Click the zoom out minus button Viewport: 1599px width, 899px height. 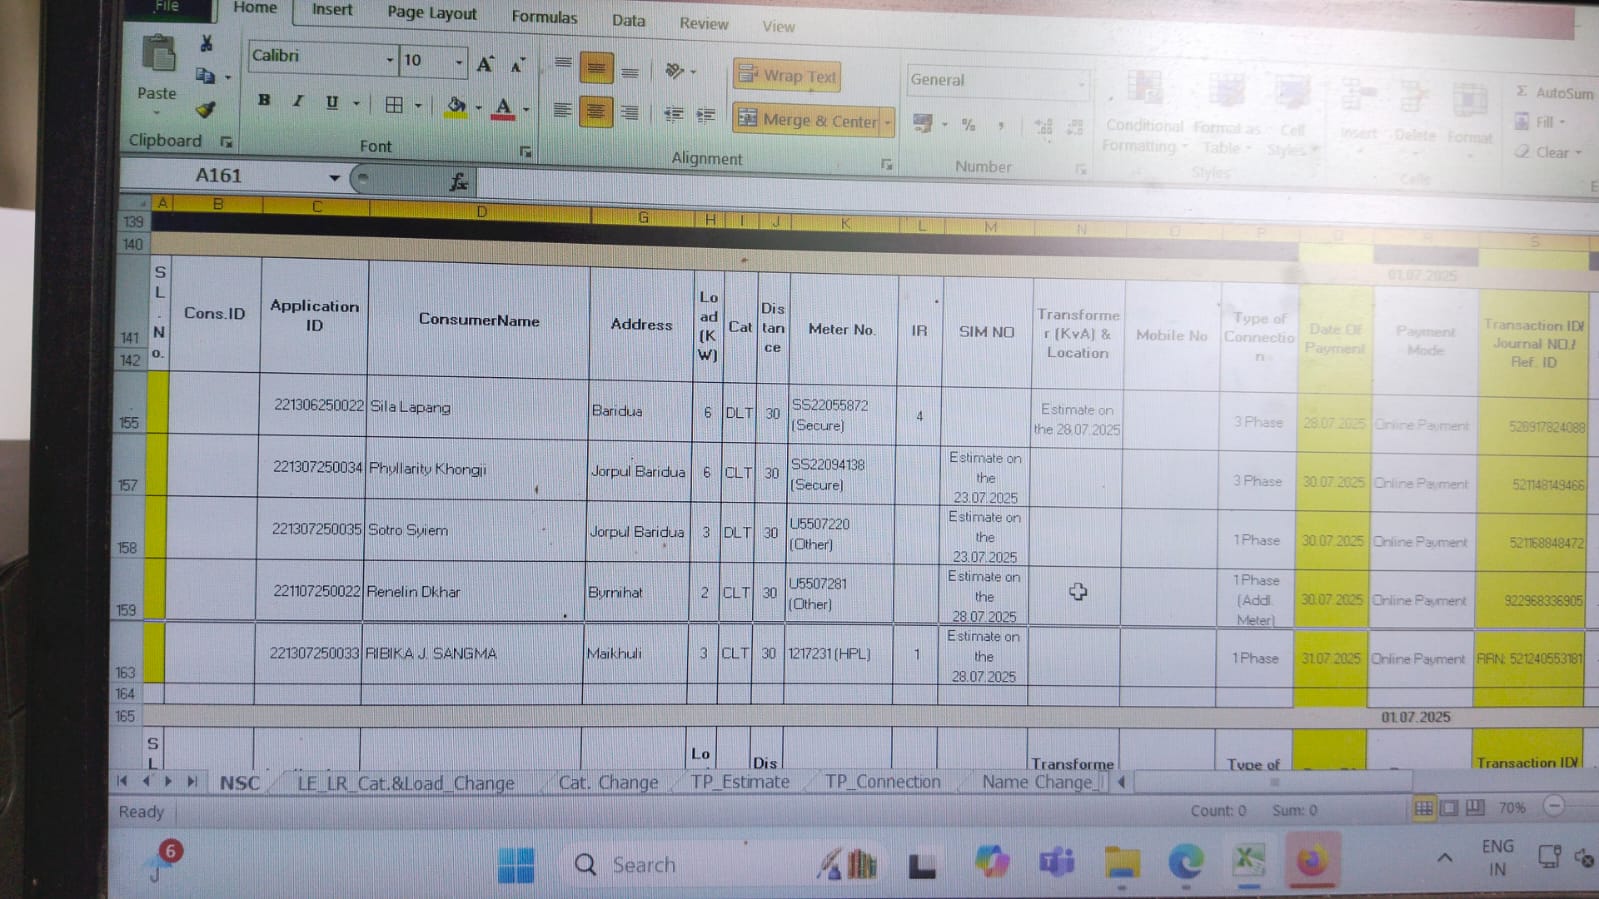(1554, 806)
